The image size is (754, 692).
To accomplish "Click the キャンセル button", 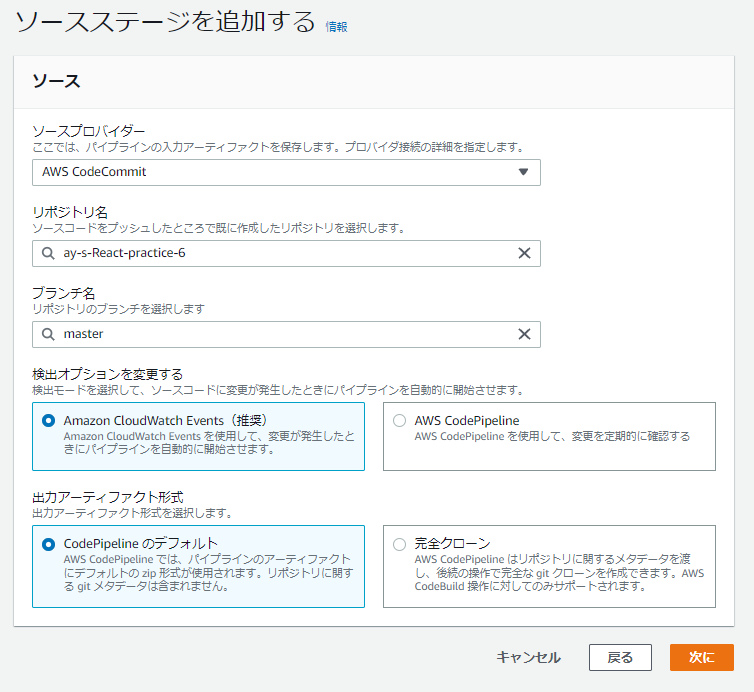I will click(x=528, y=657).
